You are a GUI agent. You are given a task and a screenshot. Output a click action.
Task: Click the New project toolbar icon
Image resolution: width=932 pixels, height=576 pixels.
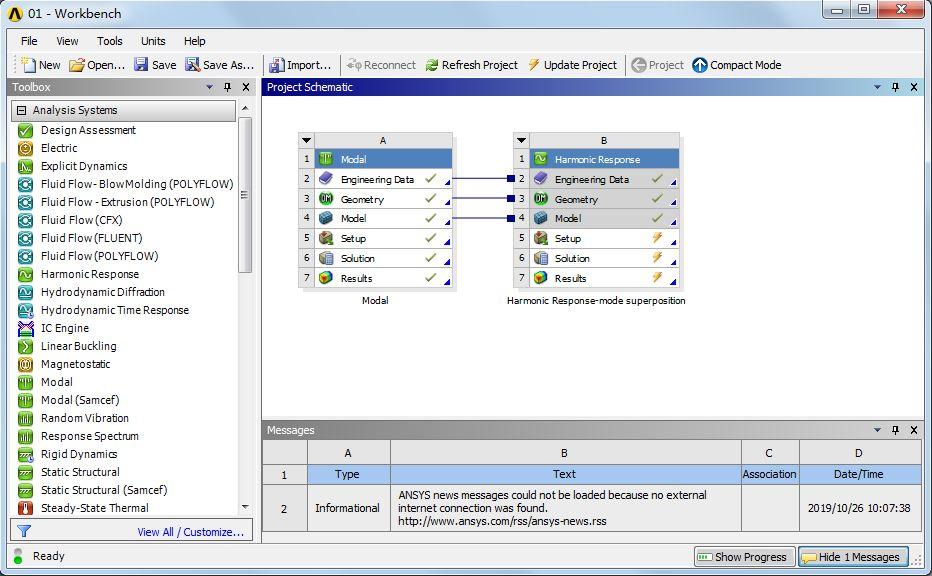tap(28, 65)
